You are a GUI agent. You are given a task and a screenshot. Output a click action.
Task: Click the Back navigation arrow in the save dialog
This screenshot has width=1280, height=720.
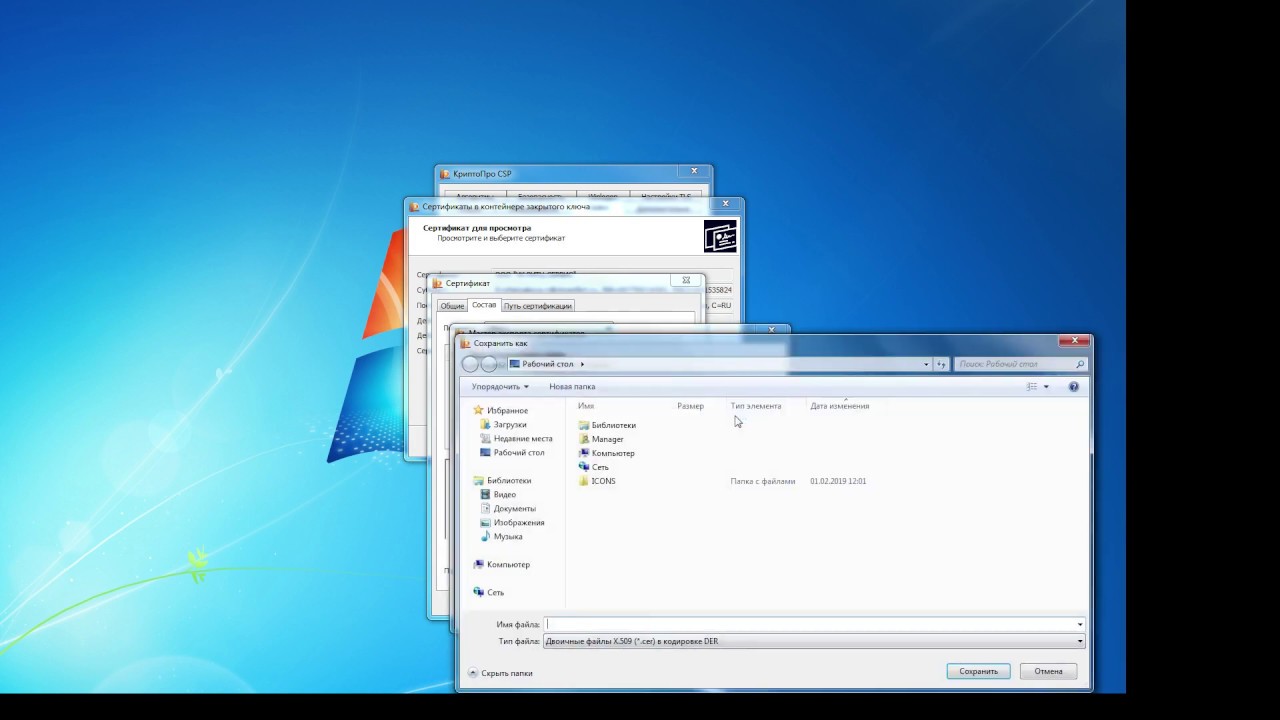[470, 364]
